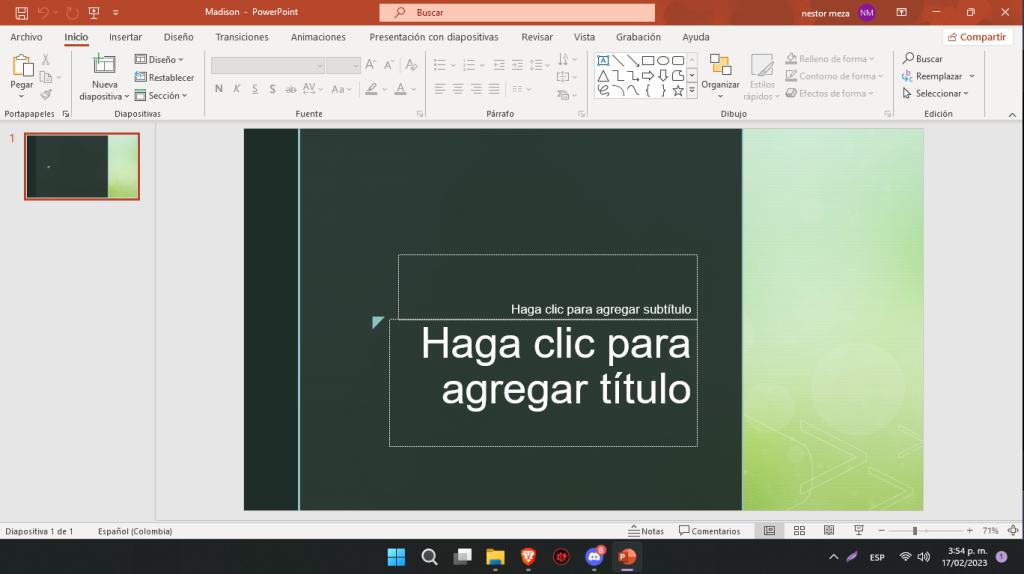The height and width of the screenshot is (574, 1024).
Task: Switch to Slide Sorter view
Action: pos(799,531)
